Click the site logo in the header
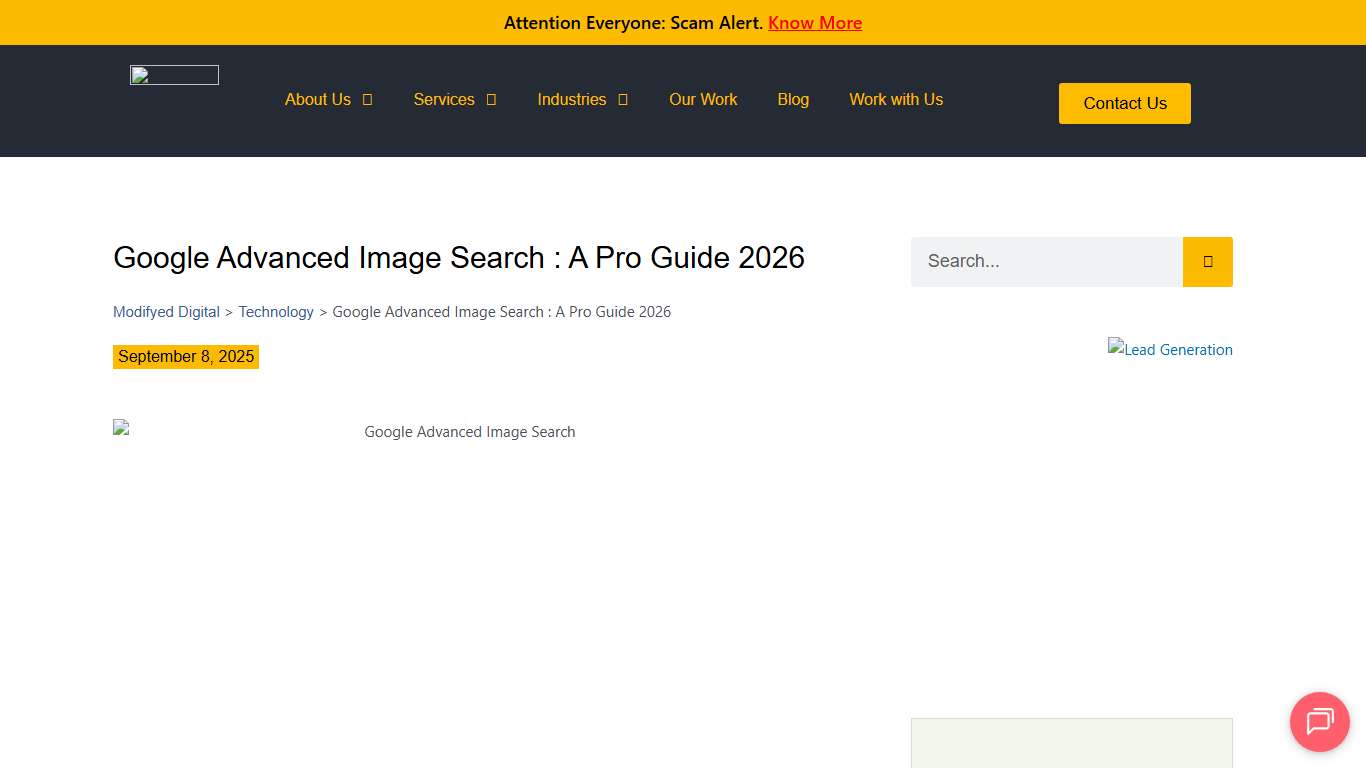Screen dimensions: 1366x768 173,74
